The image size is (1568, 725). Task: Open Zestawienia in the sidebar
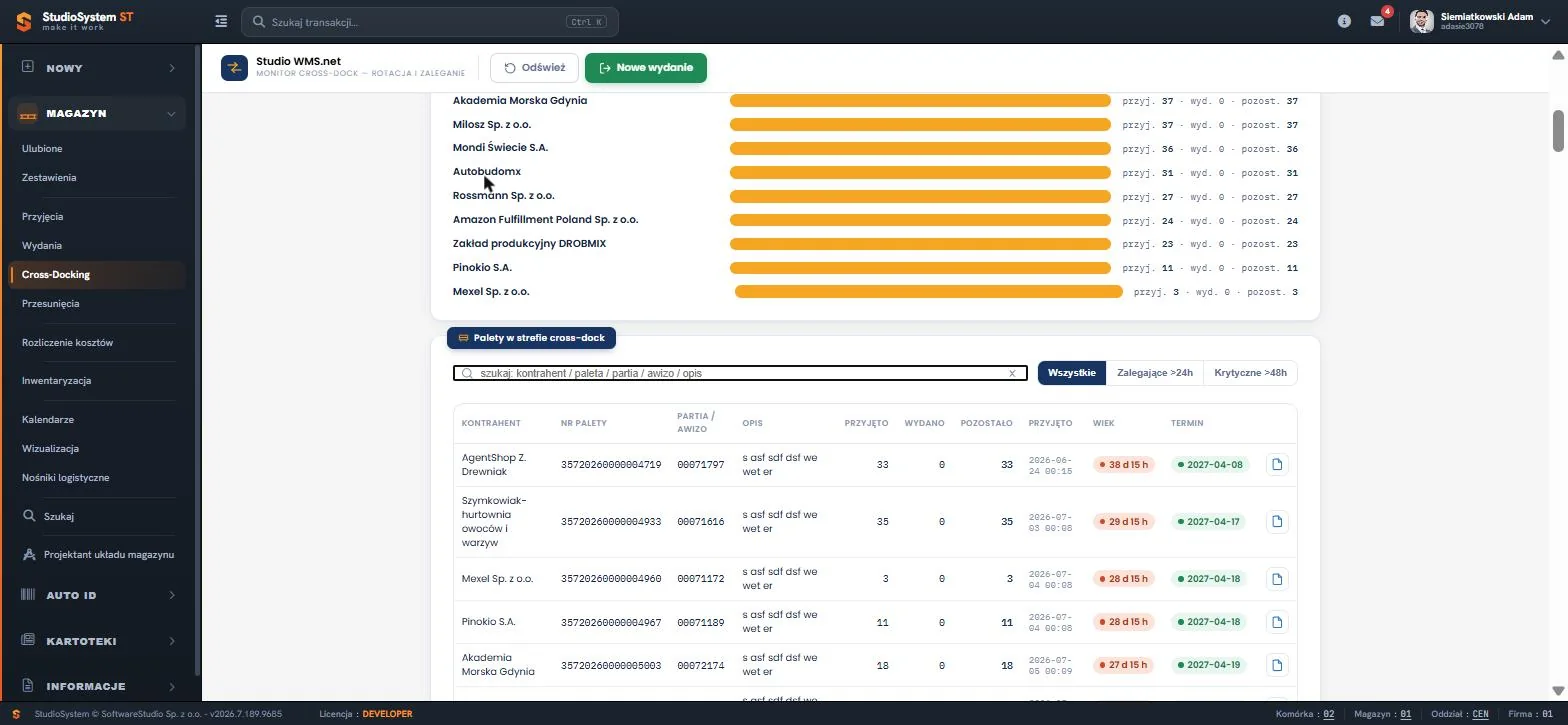49,178
